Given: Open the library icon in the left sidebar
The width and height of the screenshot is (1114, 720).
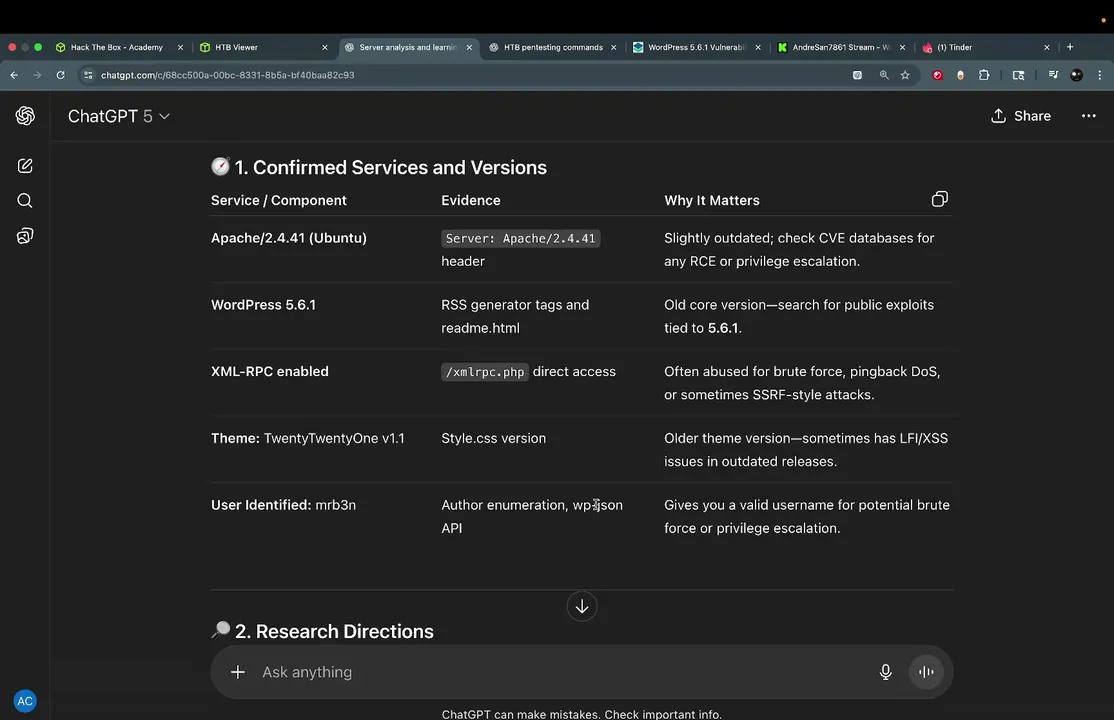Looking at the screenshot, I should 25,235.
